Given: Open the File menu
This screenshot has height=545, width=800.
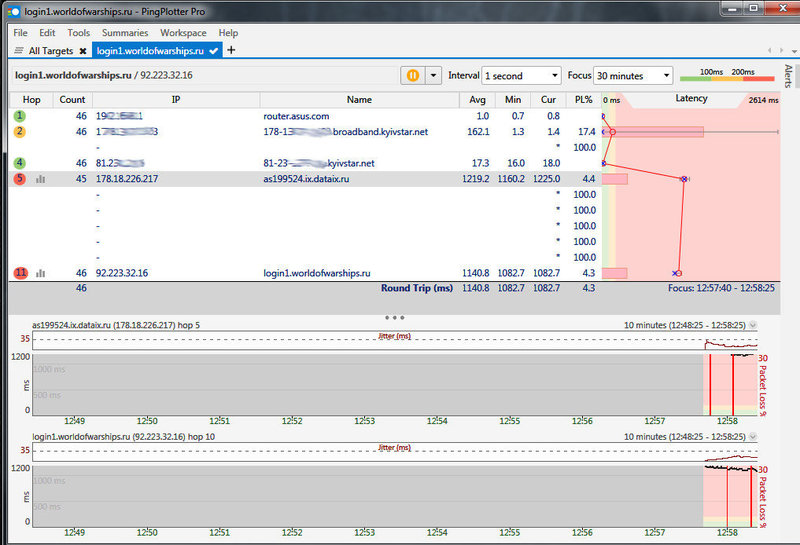Looking at the screenshot, I should (x=20, y=33).
